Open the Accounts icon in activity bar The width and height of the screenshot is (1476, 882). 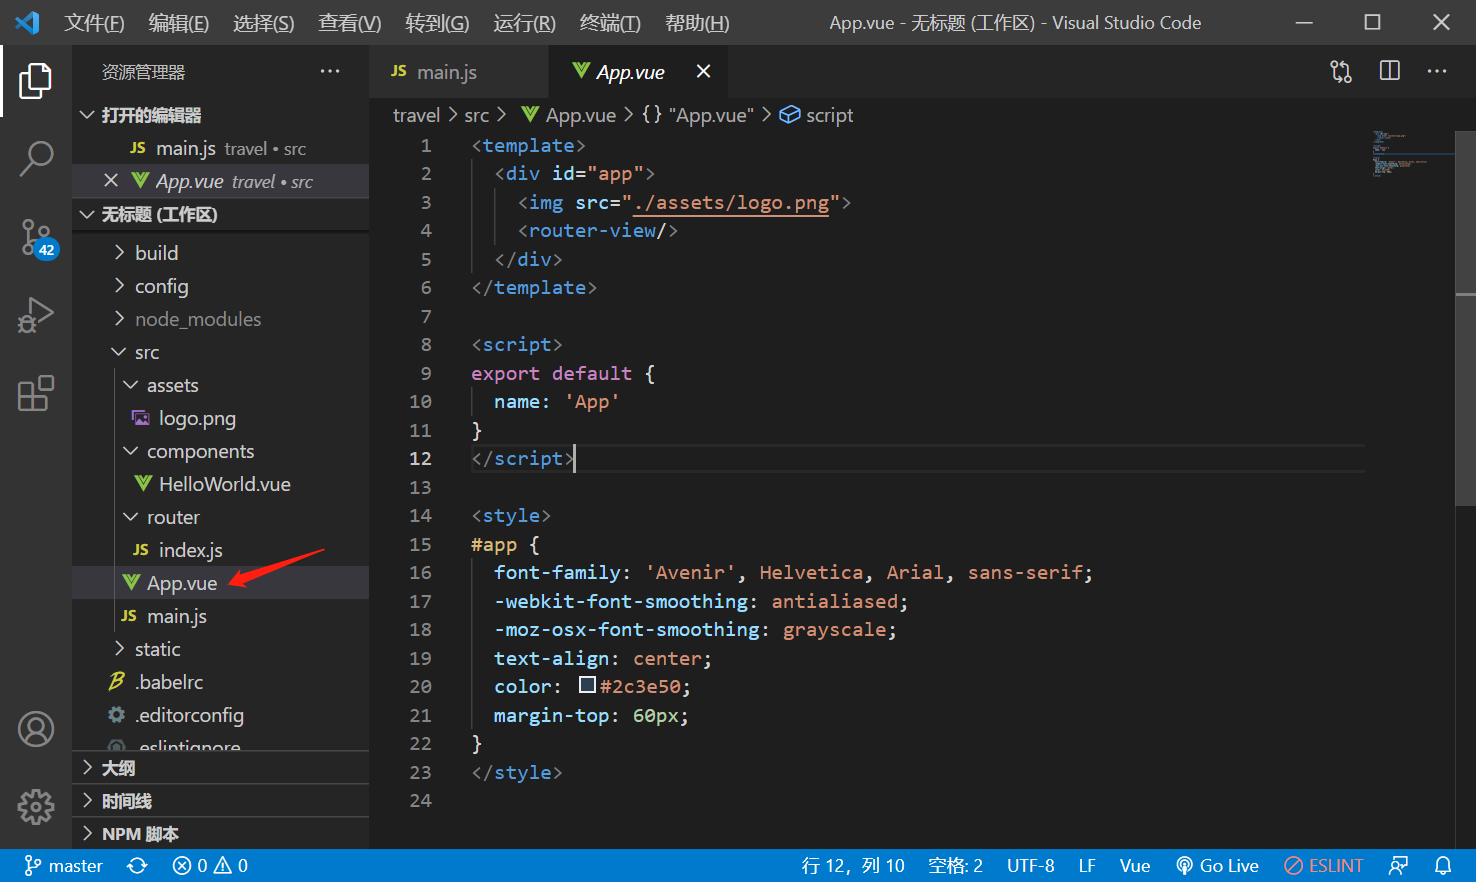[x=36, y=729]
